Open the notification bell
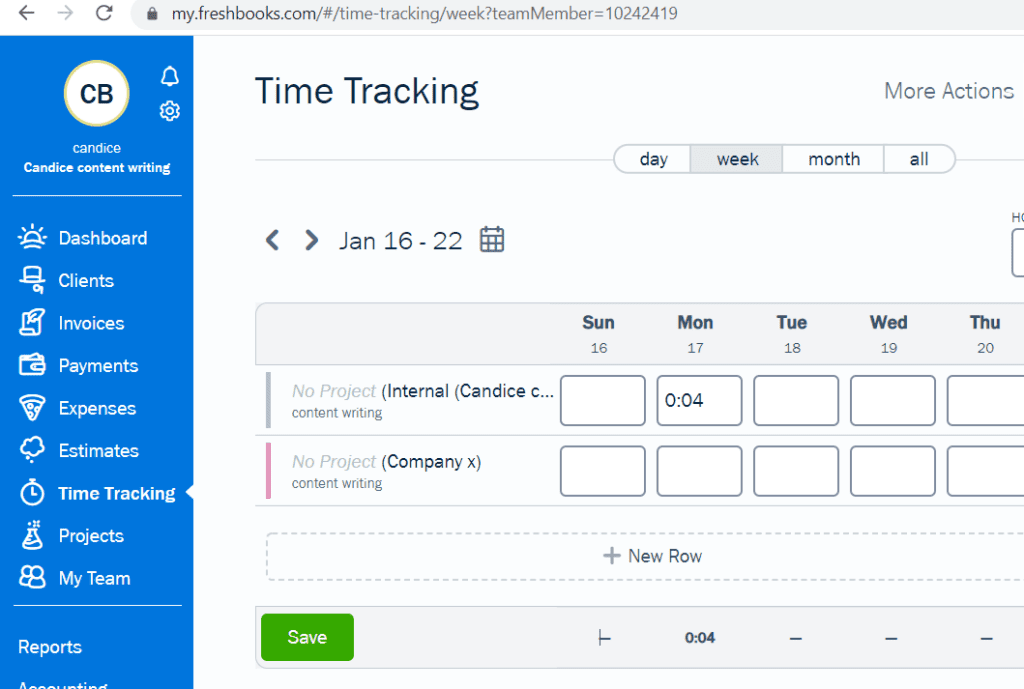1024x689 pixels. tap(169, 75)
